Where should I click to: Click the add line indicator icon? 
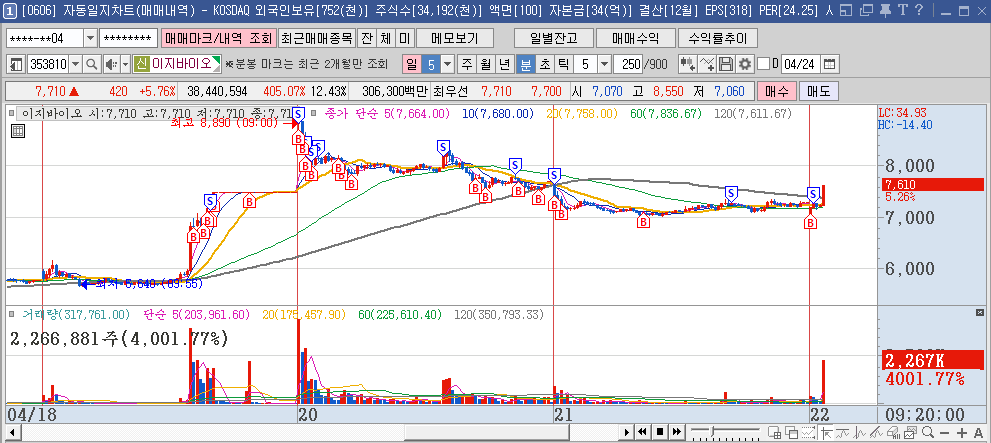point(708,64)
